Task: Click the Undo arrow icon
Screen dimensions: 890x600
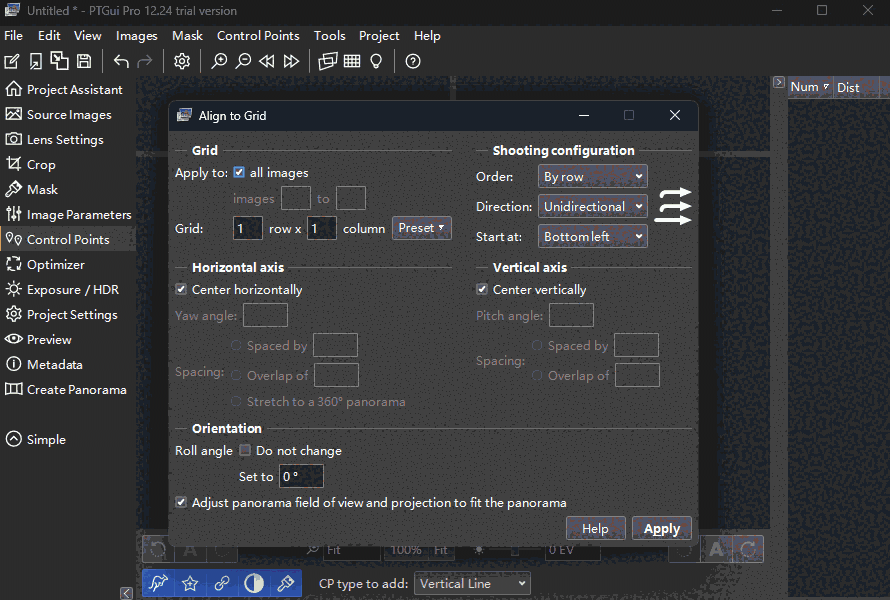Action: tap(121, 61)
